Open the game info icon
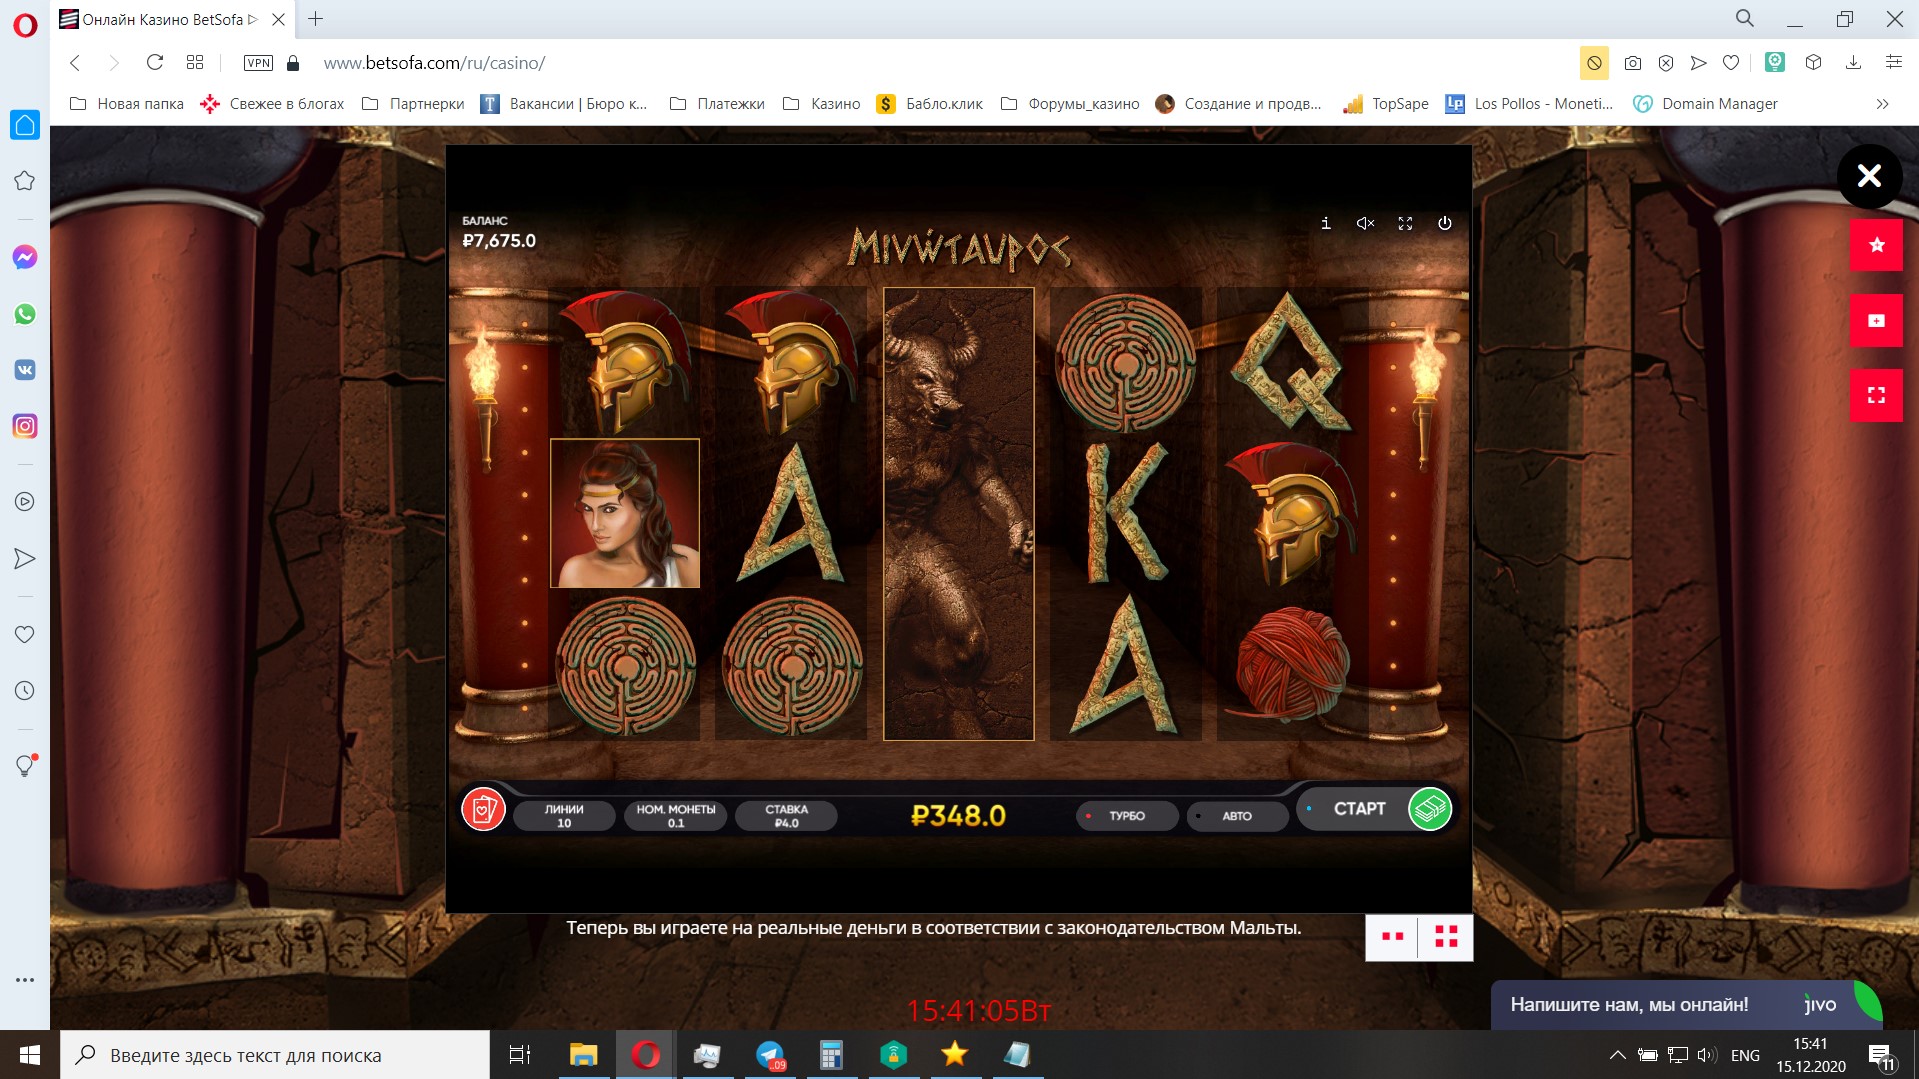The width and height of the screenshot is (1919, 1079). pyautogui.click(x=1326, y=223)
